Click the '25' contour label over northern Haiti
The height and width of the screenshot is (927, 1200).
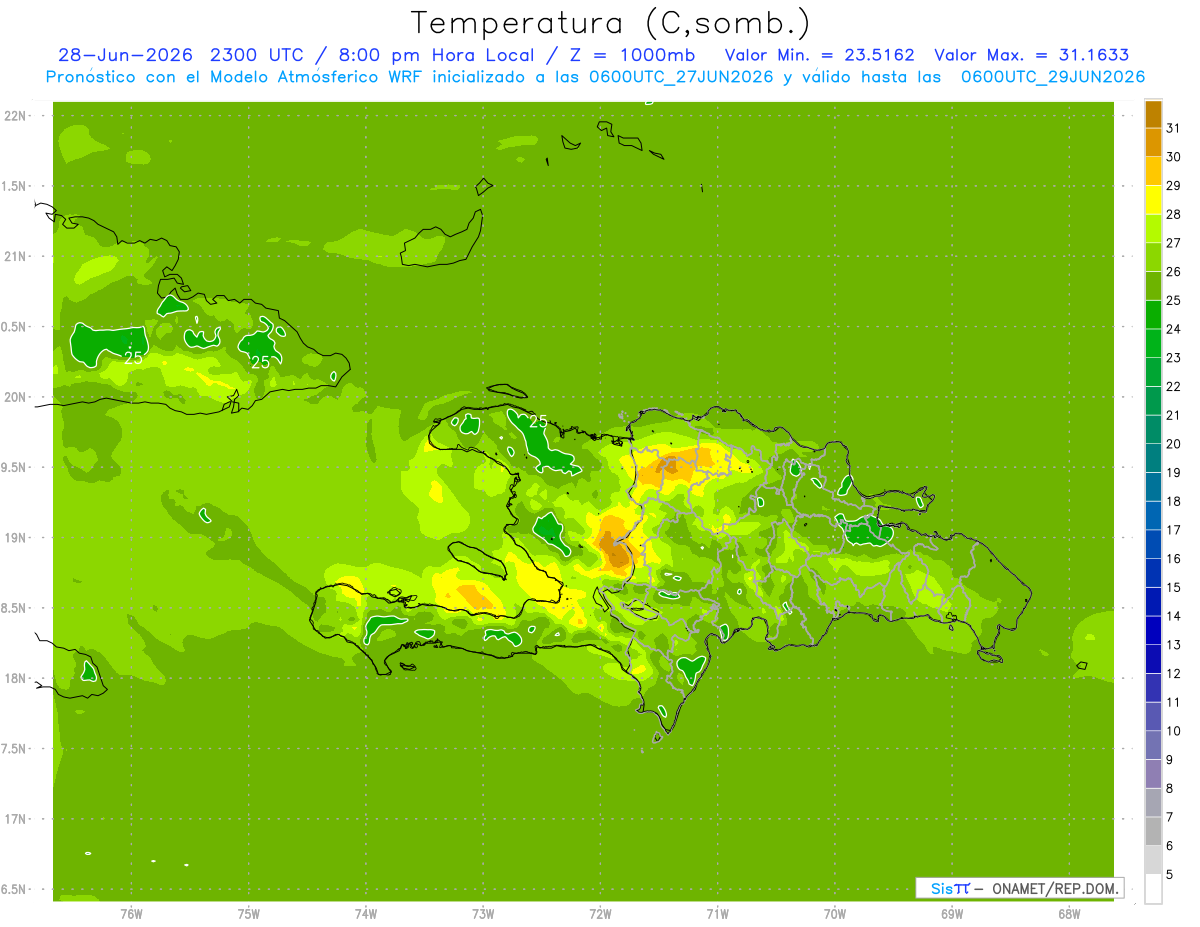(x=538, y=422)
